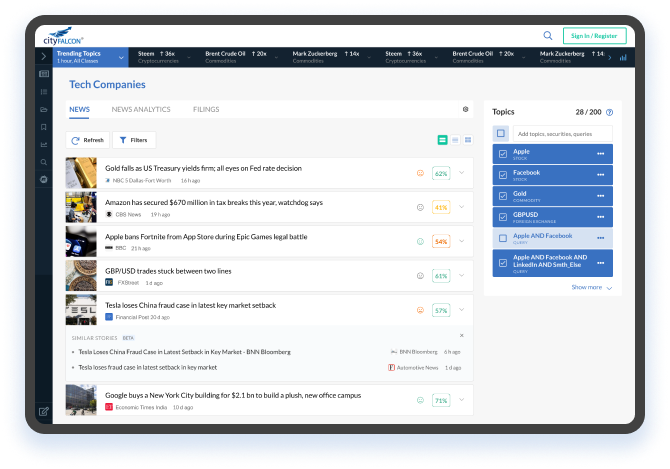Expand the Amazon tax breaks story

[x=461, y=207]
